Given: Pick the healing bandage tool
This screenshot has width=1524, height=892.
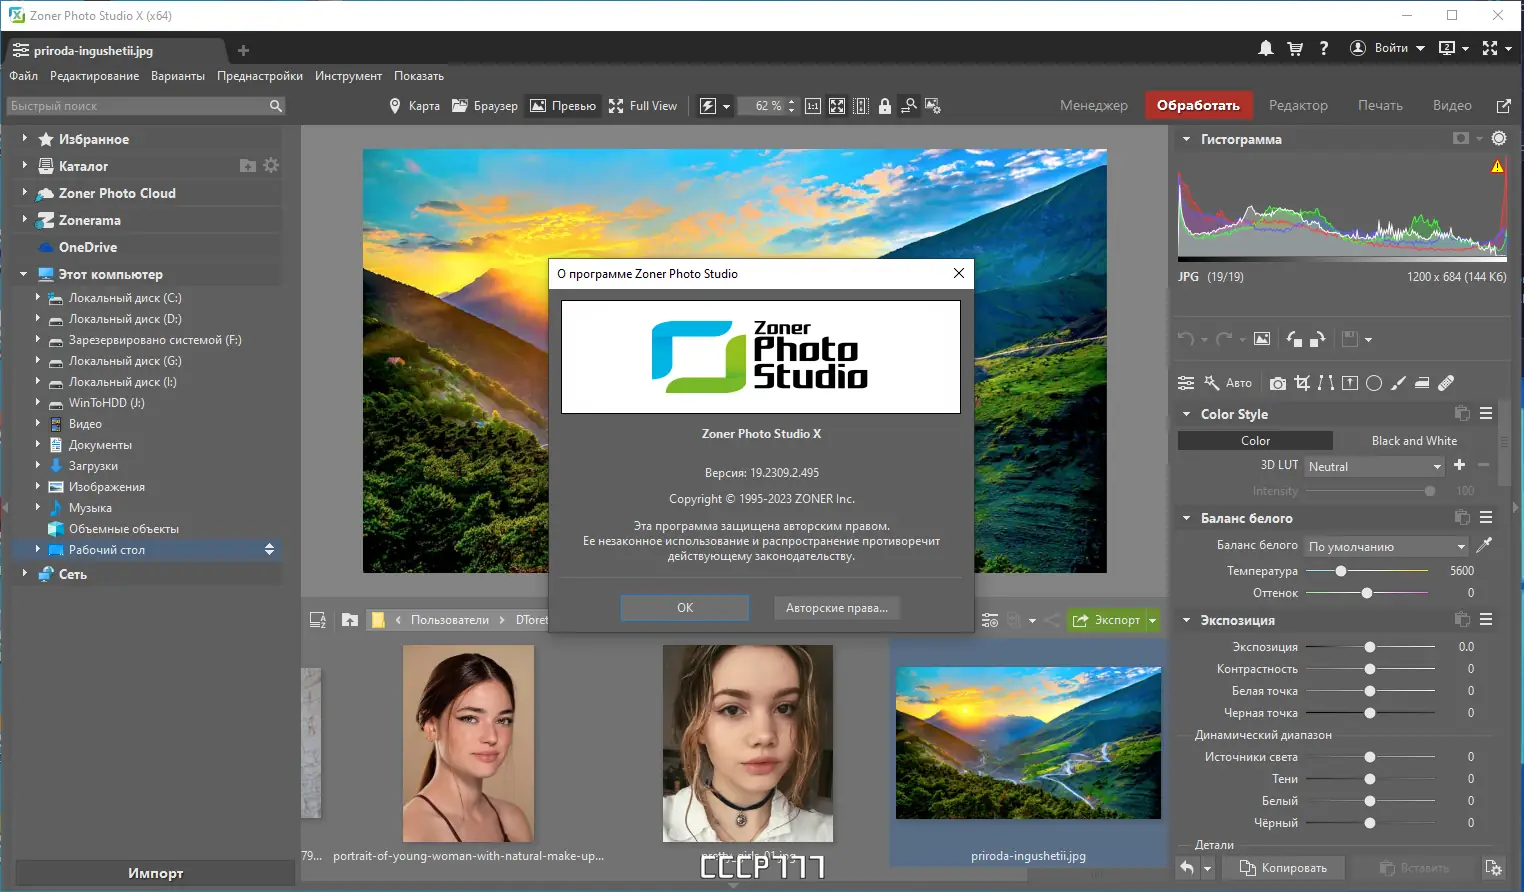Looking at the screenshot, I should tap(1446, 383).
